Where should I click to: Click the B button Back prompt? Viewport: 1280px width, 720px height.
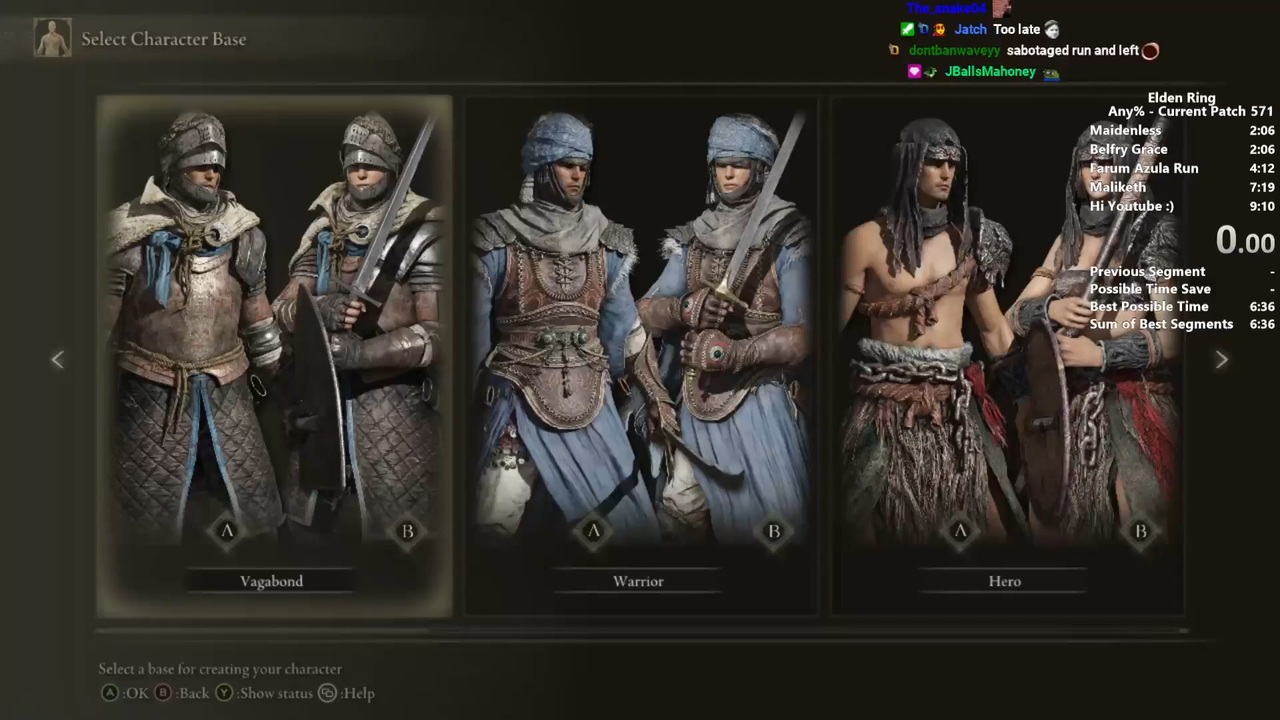[x=181, y=693]
